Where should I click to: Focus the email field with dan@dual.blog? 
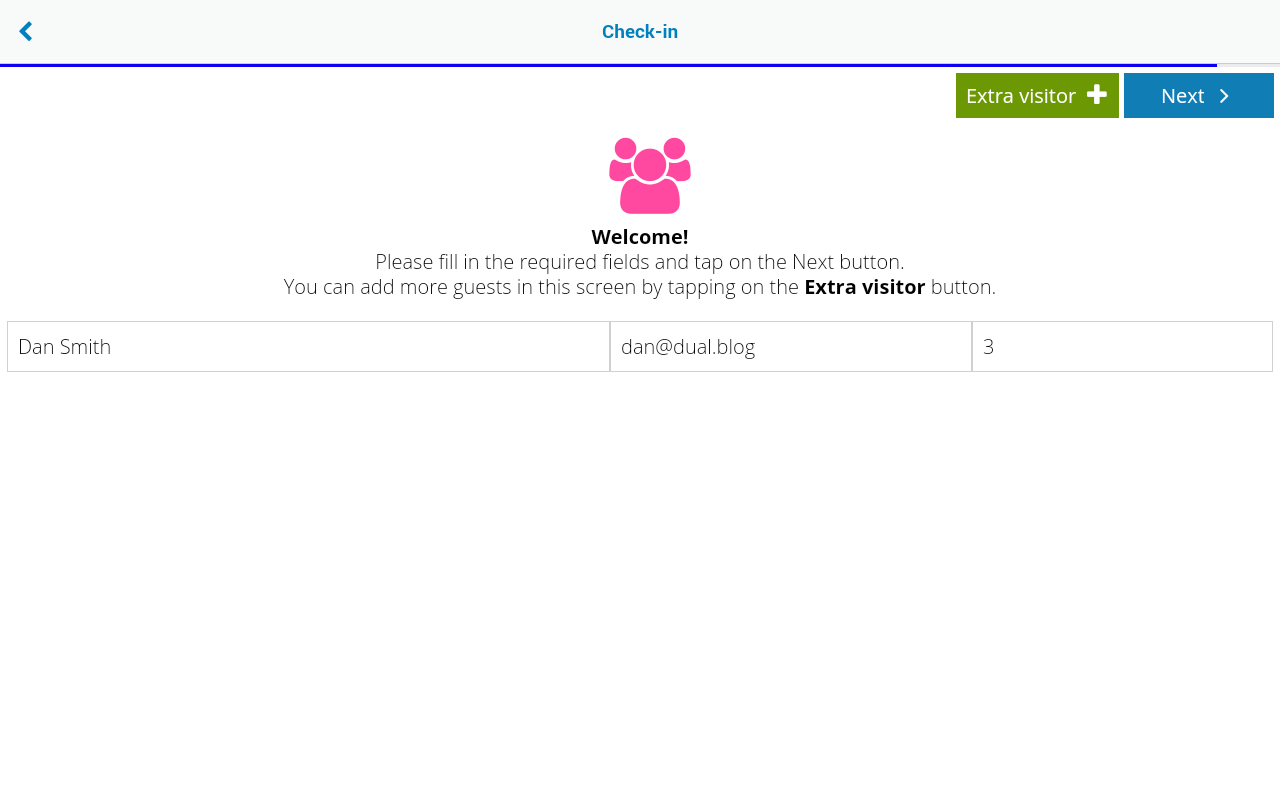point(791,346)
